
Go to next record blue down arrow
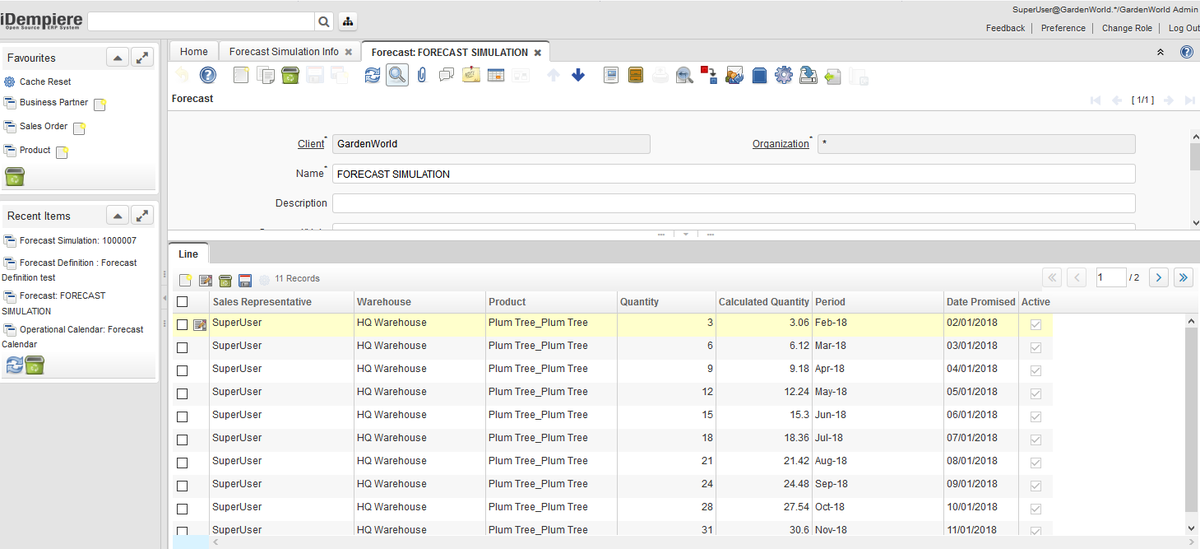point(578,75)
